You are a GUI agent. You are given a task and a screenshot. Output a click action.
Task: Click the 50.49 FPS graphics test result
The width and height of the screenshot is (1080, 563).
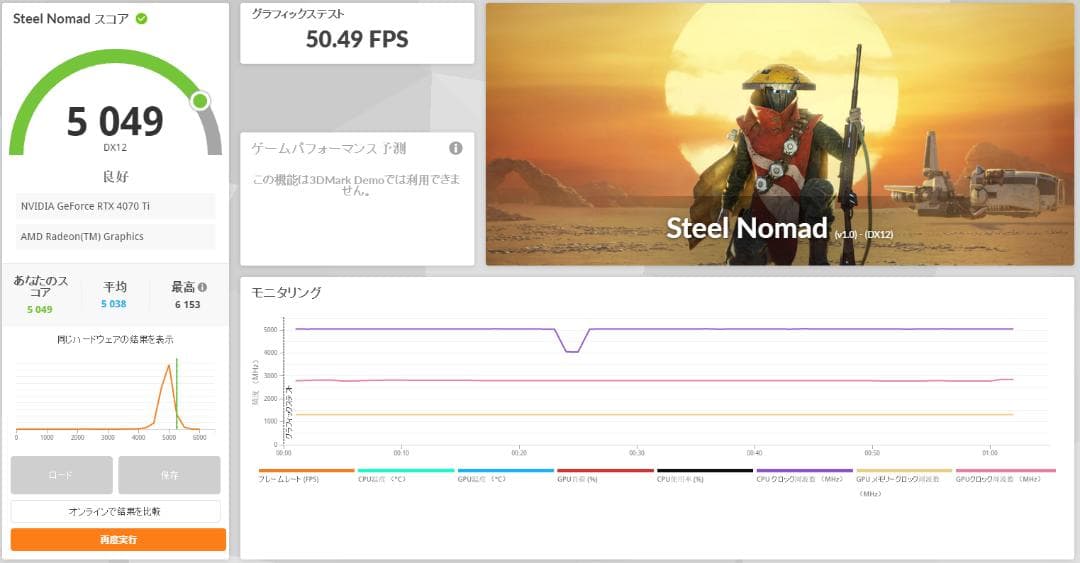coord(357,39)
